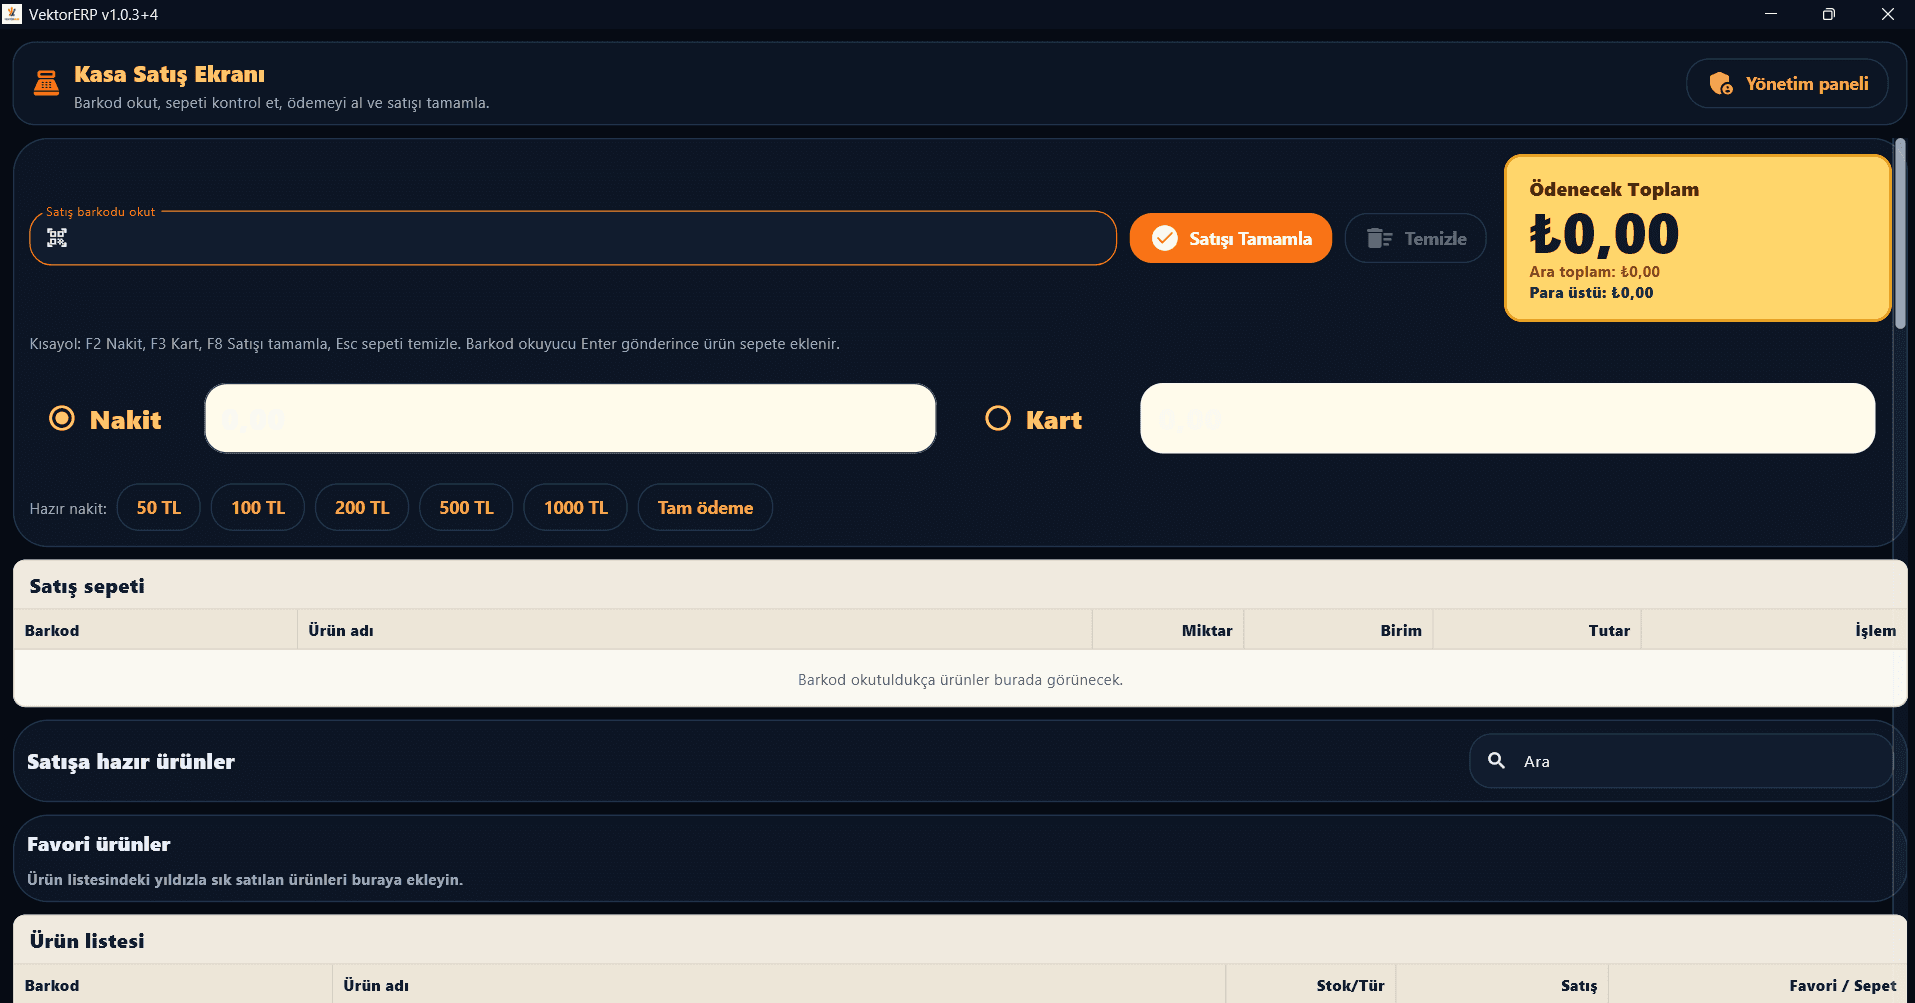The width and height of the screenshot is (1915, 1003).
Task: Select the Kart payment radio button
Action: (998, 418)
